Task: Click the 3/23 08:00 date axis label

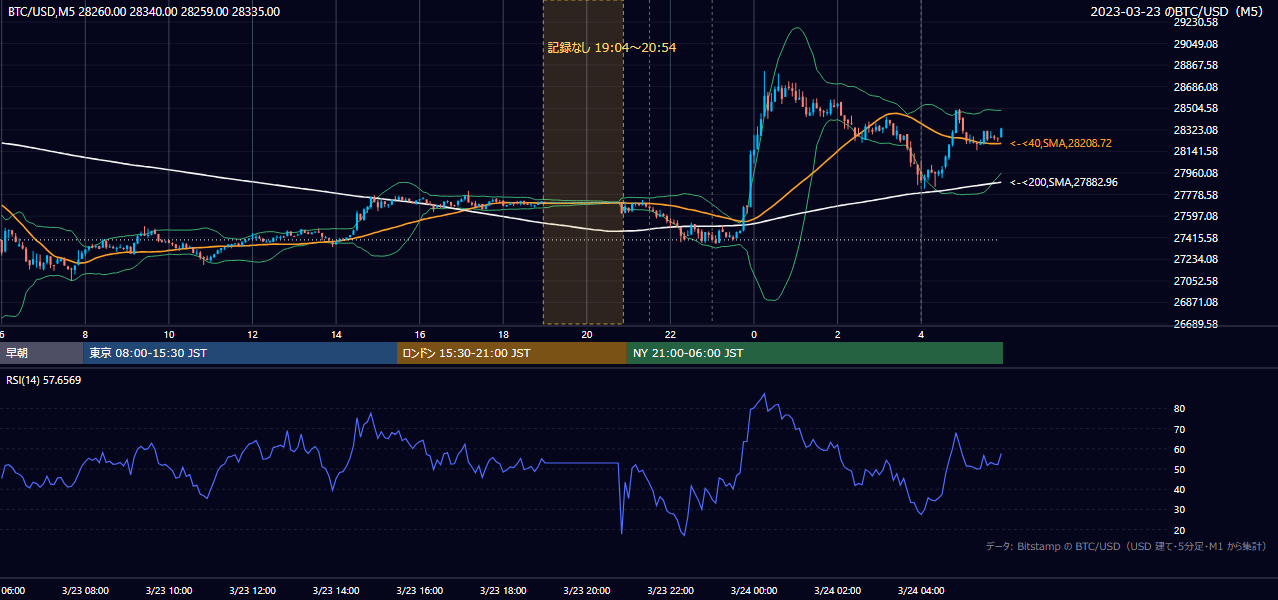Action: [85, 591]
